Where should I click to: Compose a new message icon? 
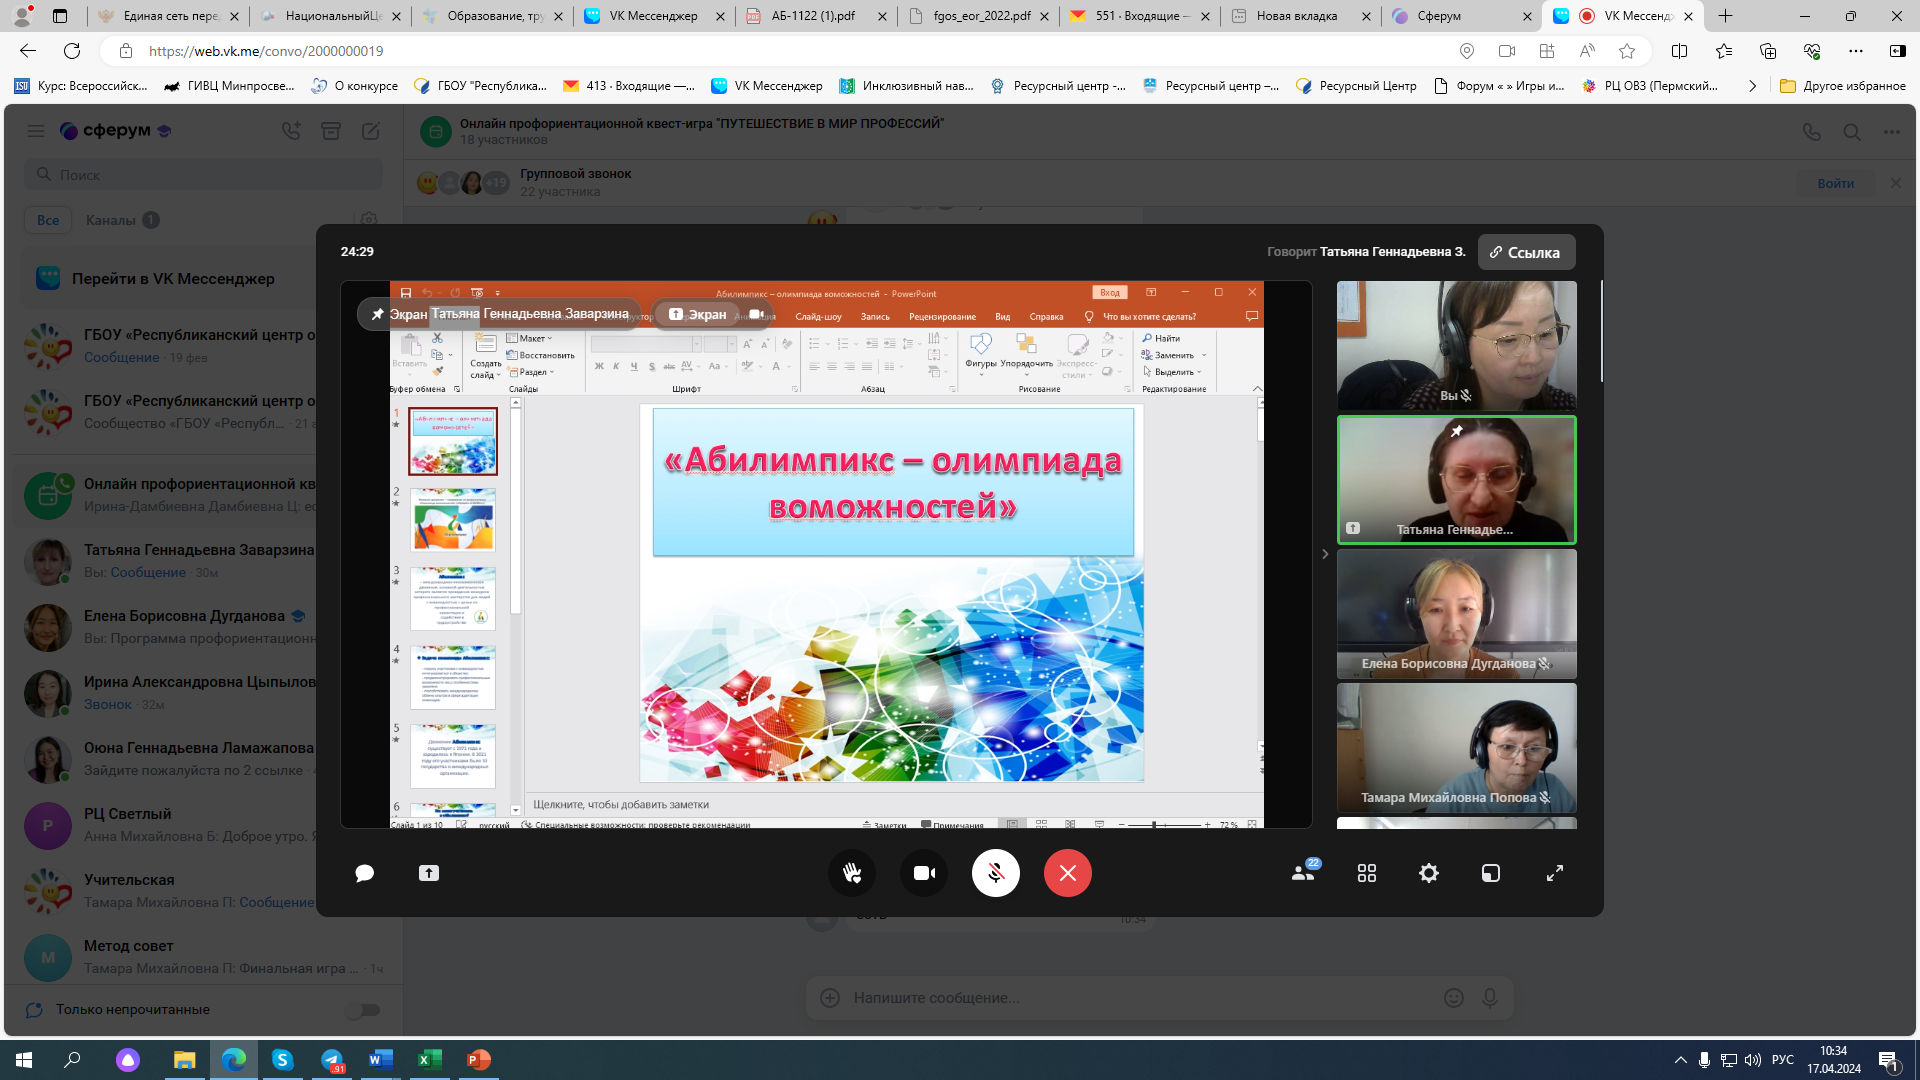click(x=371, y=131)
